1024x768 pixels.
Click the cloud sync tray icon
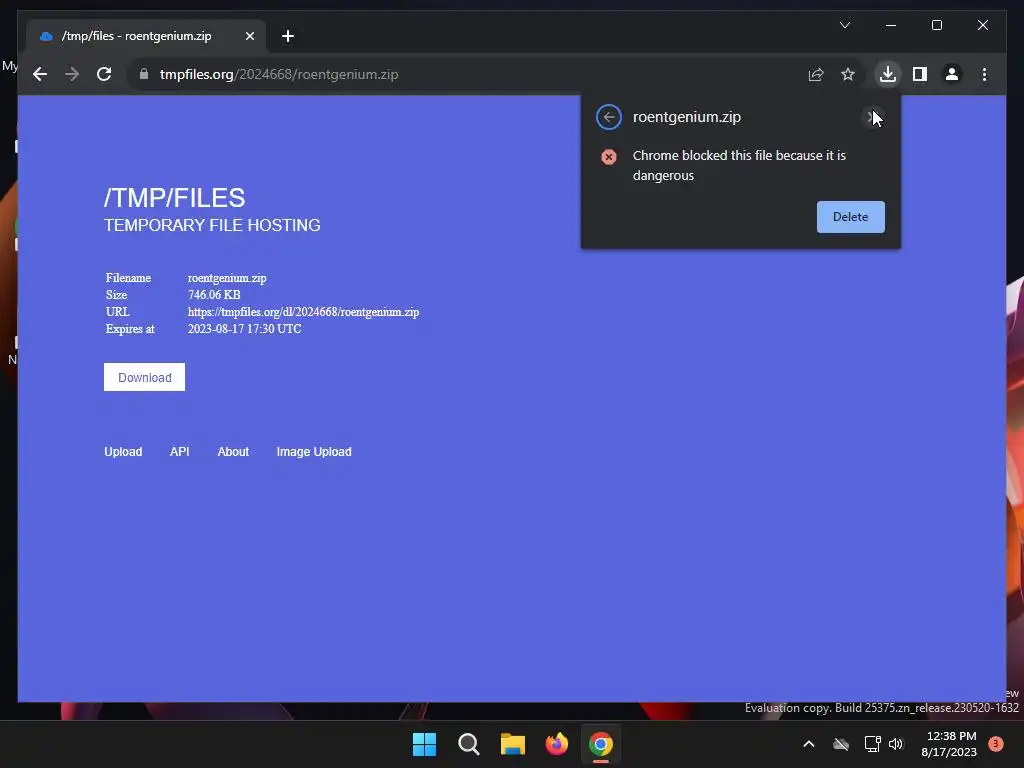click(x=841, y=744)
